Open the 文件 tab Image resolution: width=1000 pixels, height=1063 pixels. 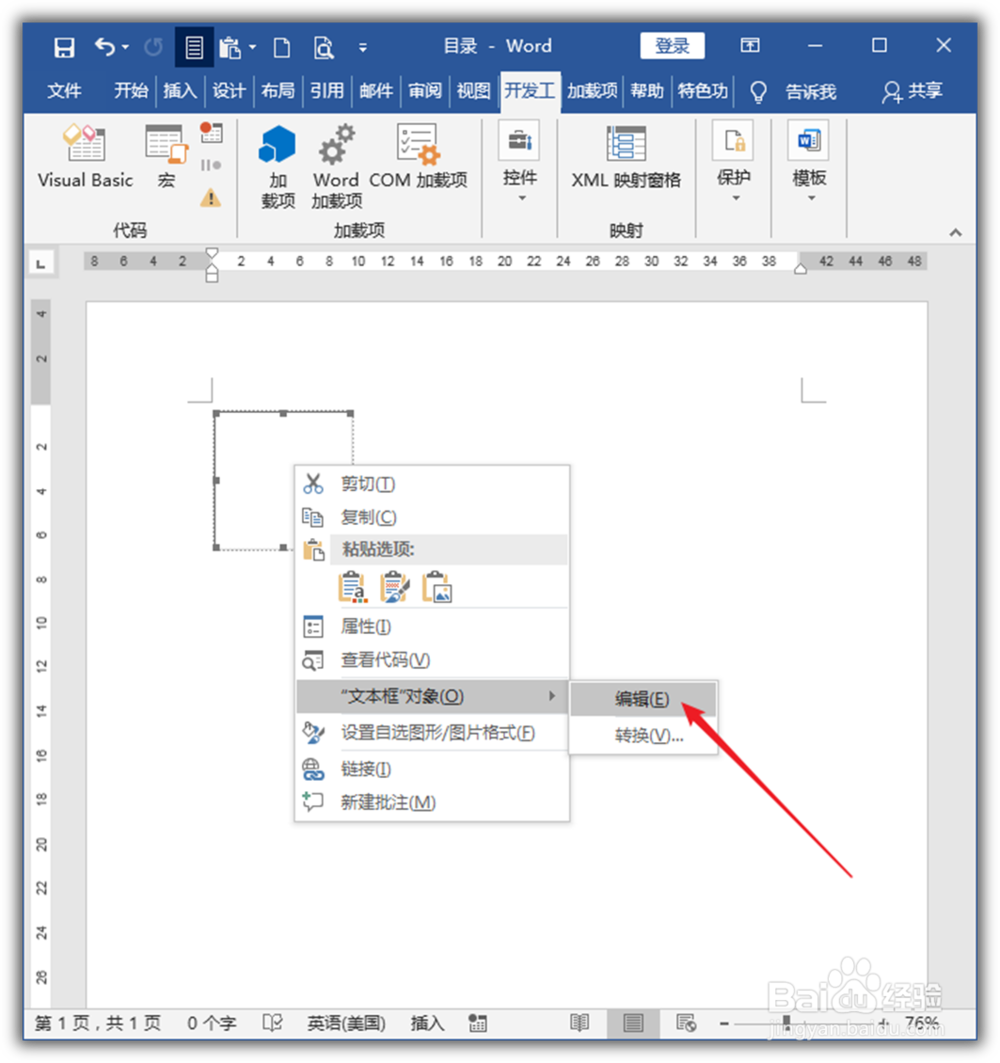coord(64,90)
